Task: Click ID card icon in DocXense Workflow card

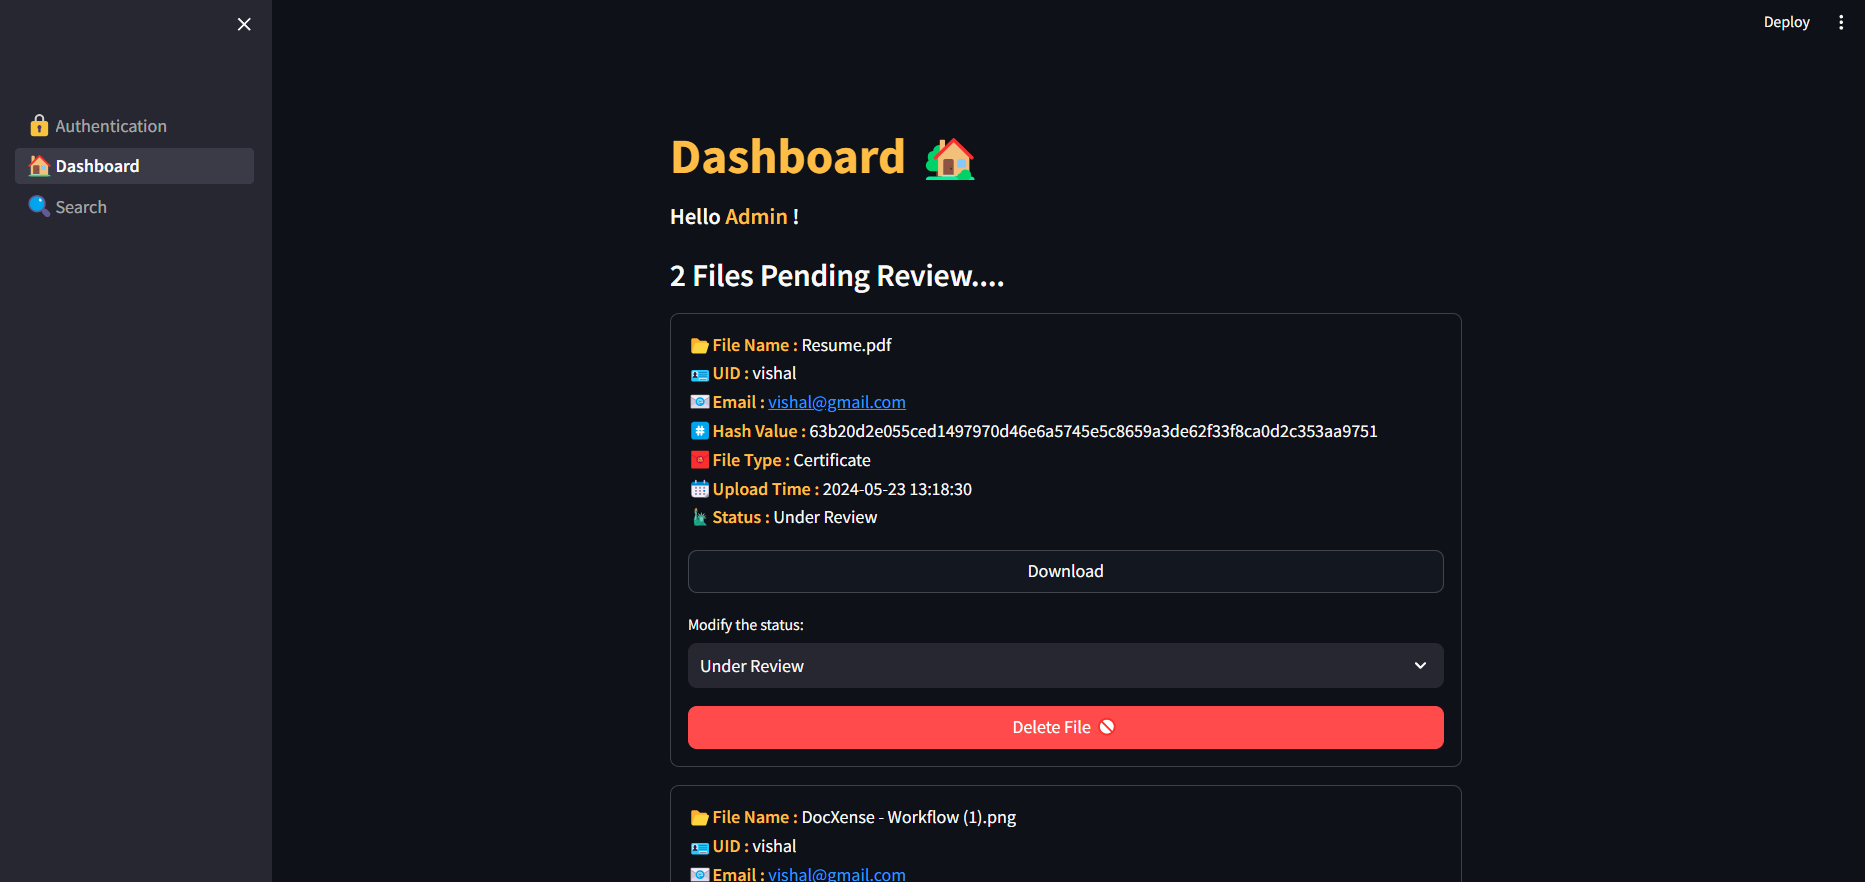Action: click(x=700, y=847)
